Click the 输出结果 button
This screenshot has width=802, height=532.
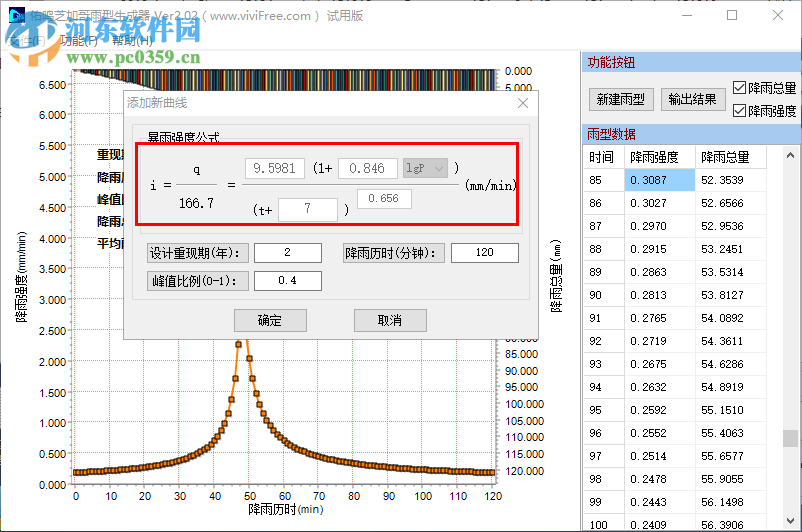click(693, 99)
